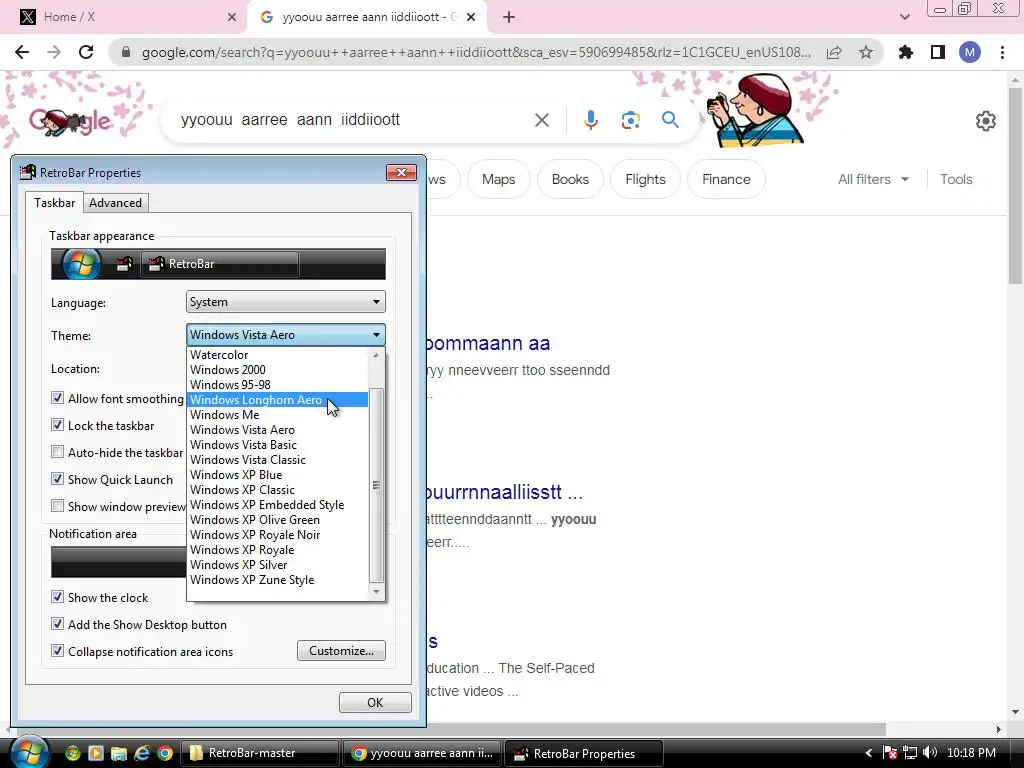Click the page vertical scrollbar thumb
Viewport: 1024px width, 768px height.
pos(1015,186)
